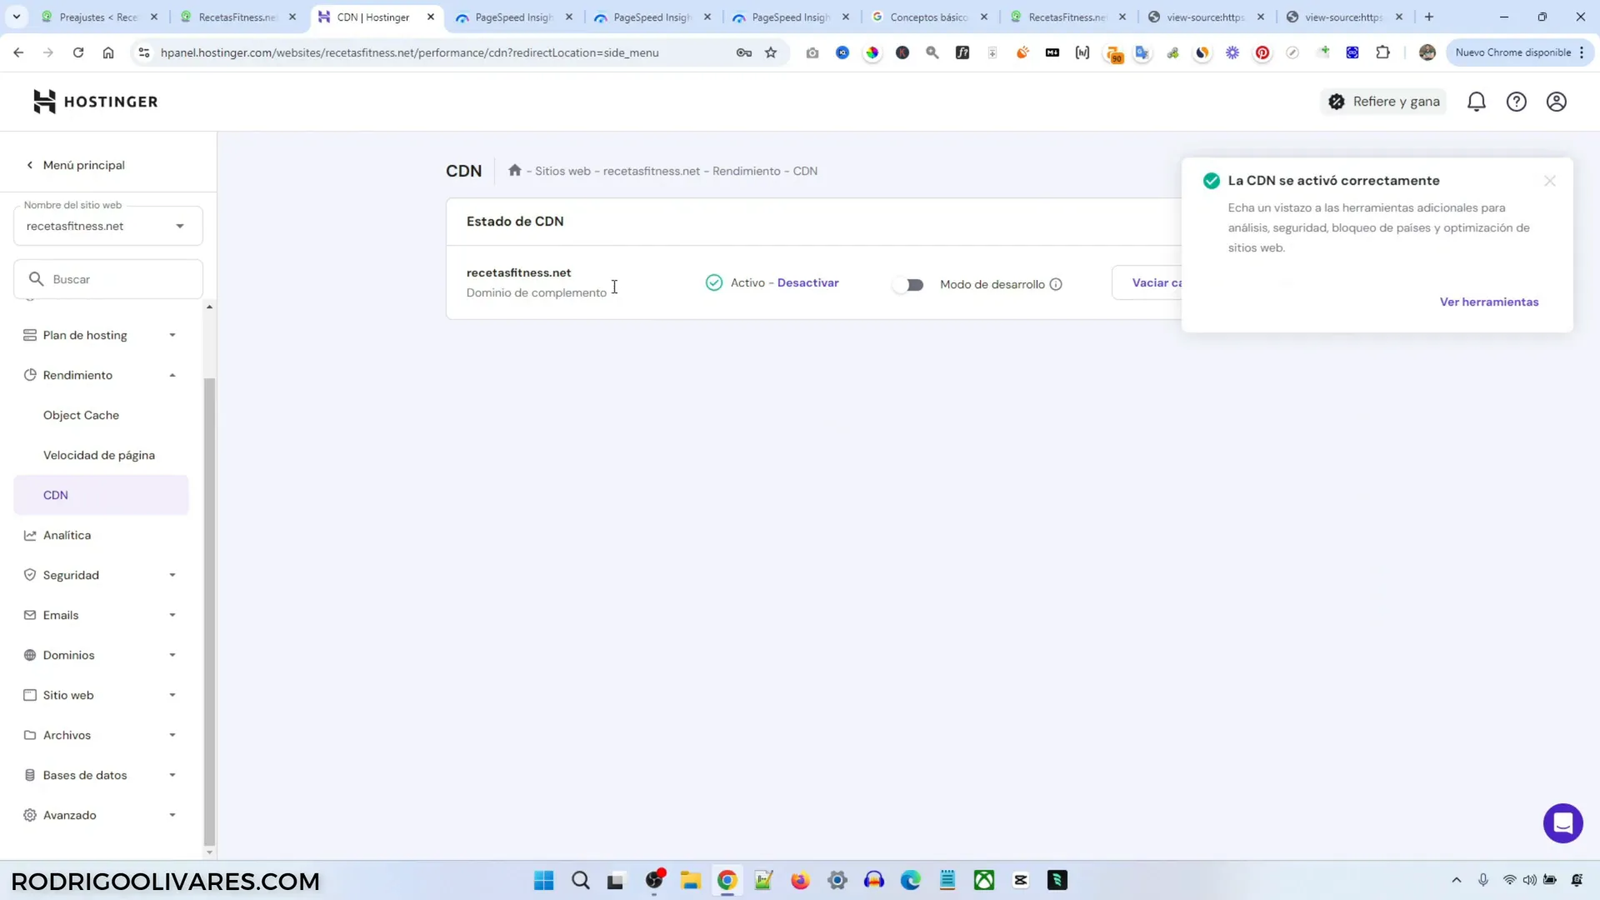This screenshot has width=1600, height=900.
Task: Click the home breadcrumb icon next to CDN
Action: 514,170
